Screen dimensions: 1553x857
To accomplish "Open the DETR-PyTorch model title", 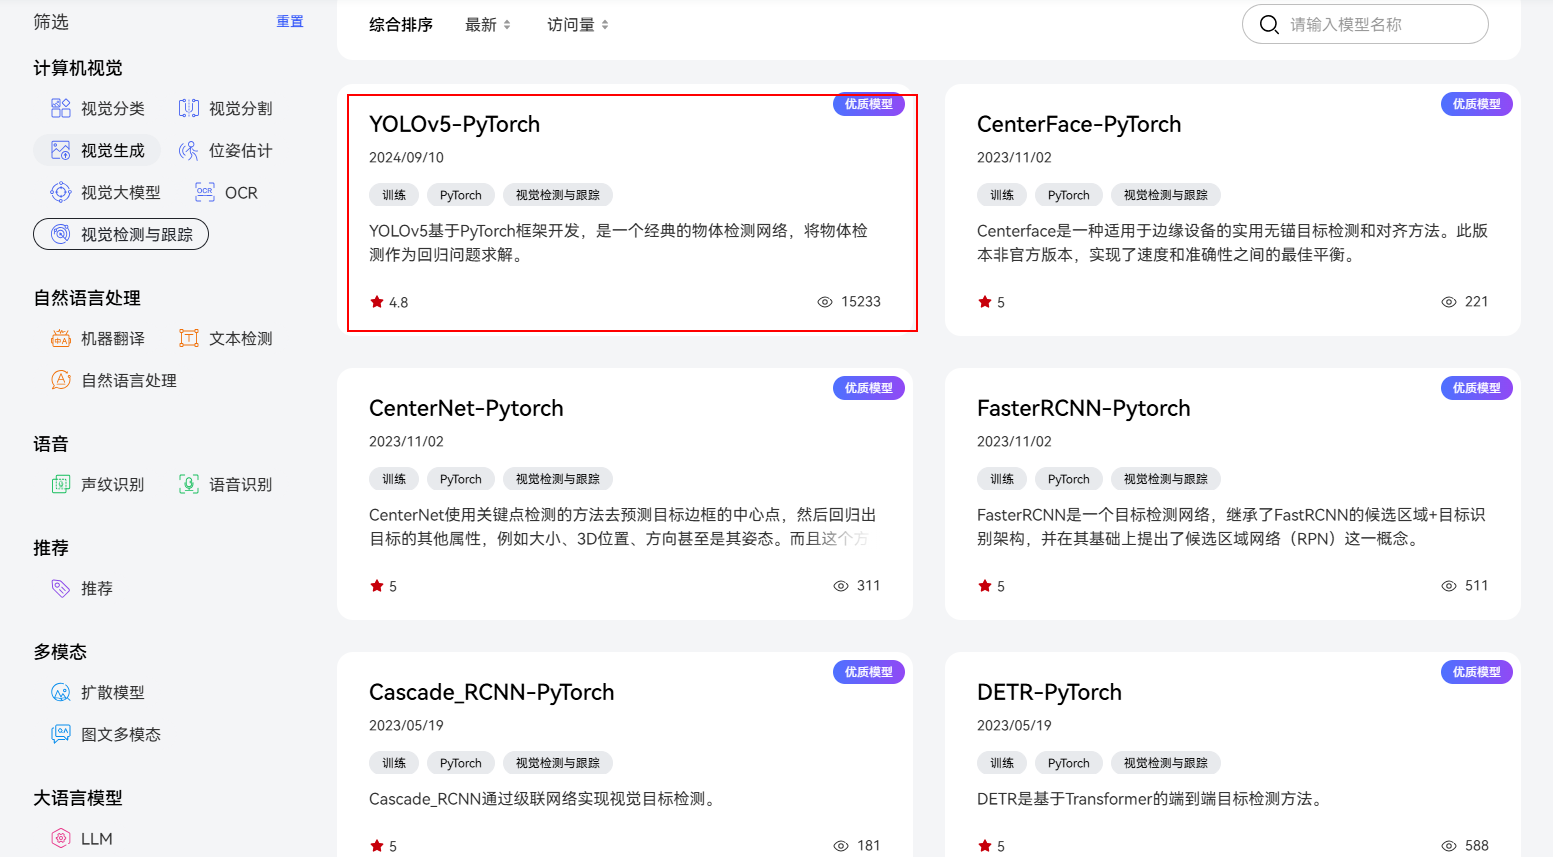I will (1049, 692).
